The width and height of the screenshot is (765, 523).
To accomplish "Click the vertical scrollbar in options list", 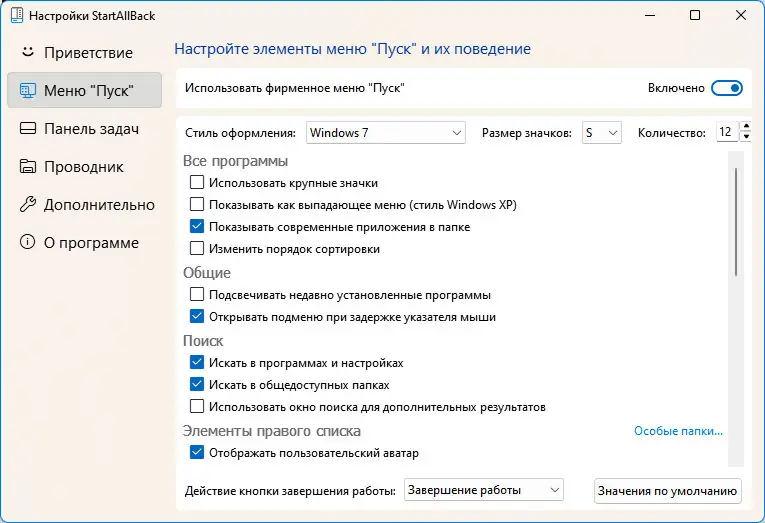I will pos(737,220).
